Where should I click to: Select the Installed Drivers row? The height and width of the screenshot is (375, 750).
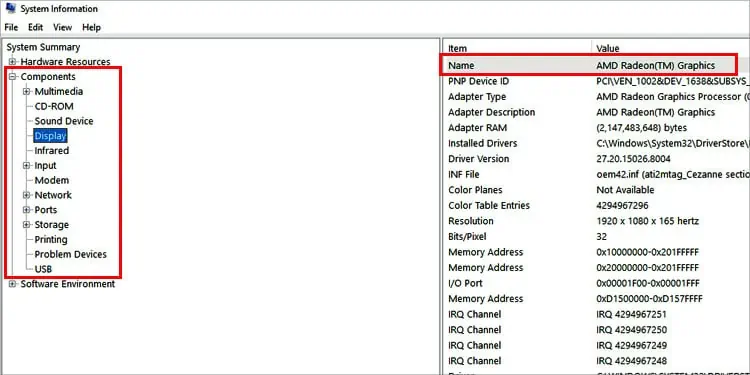(x=596, y=143)
